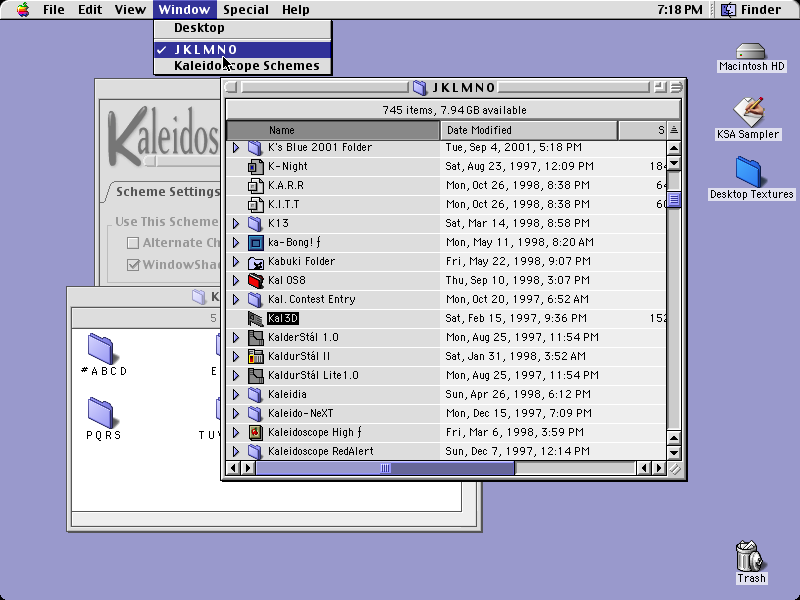Open the File menu
This screenshot has width=800, height=600.
54,9
